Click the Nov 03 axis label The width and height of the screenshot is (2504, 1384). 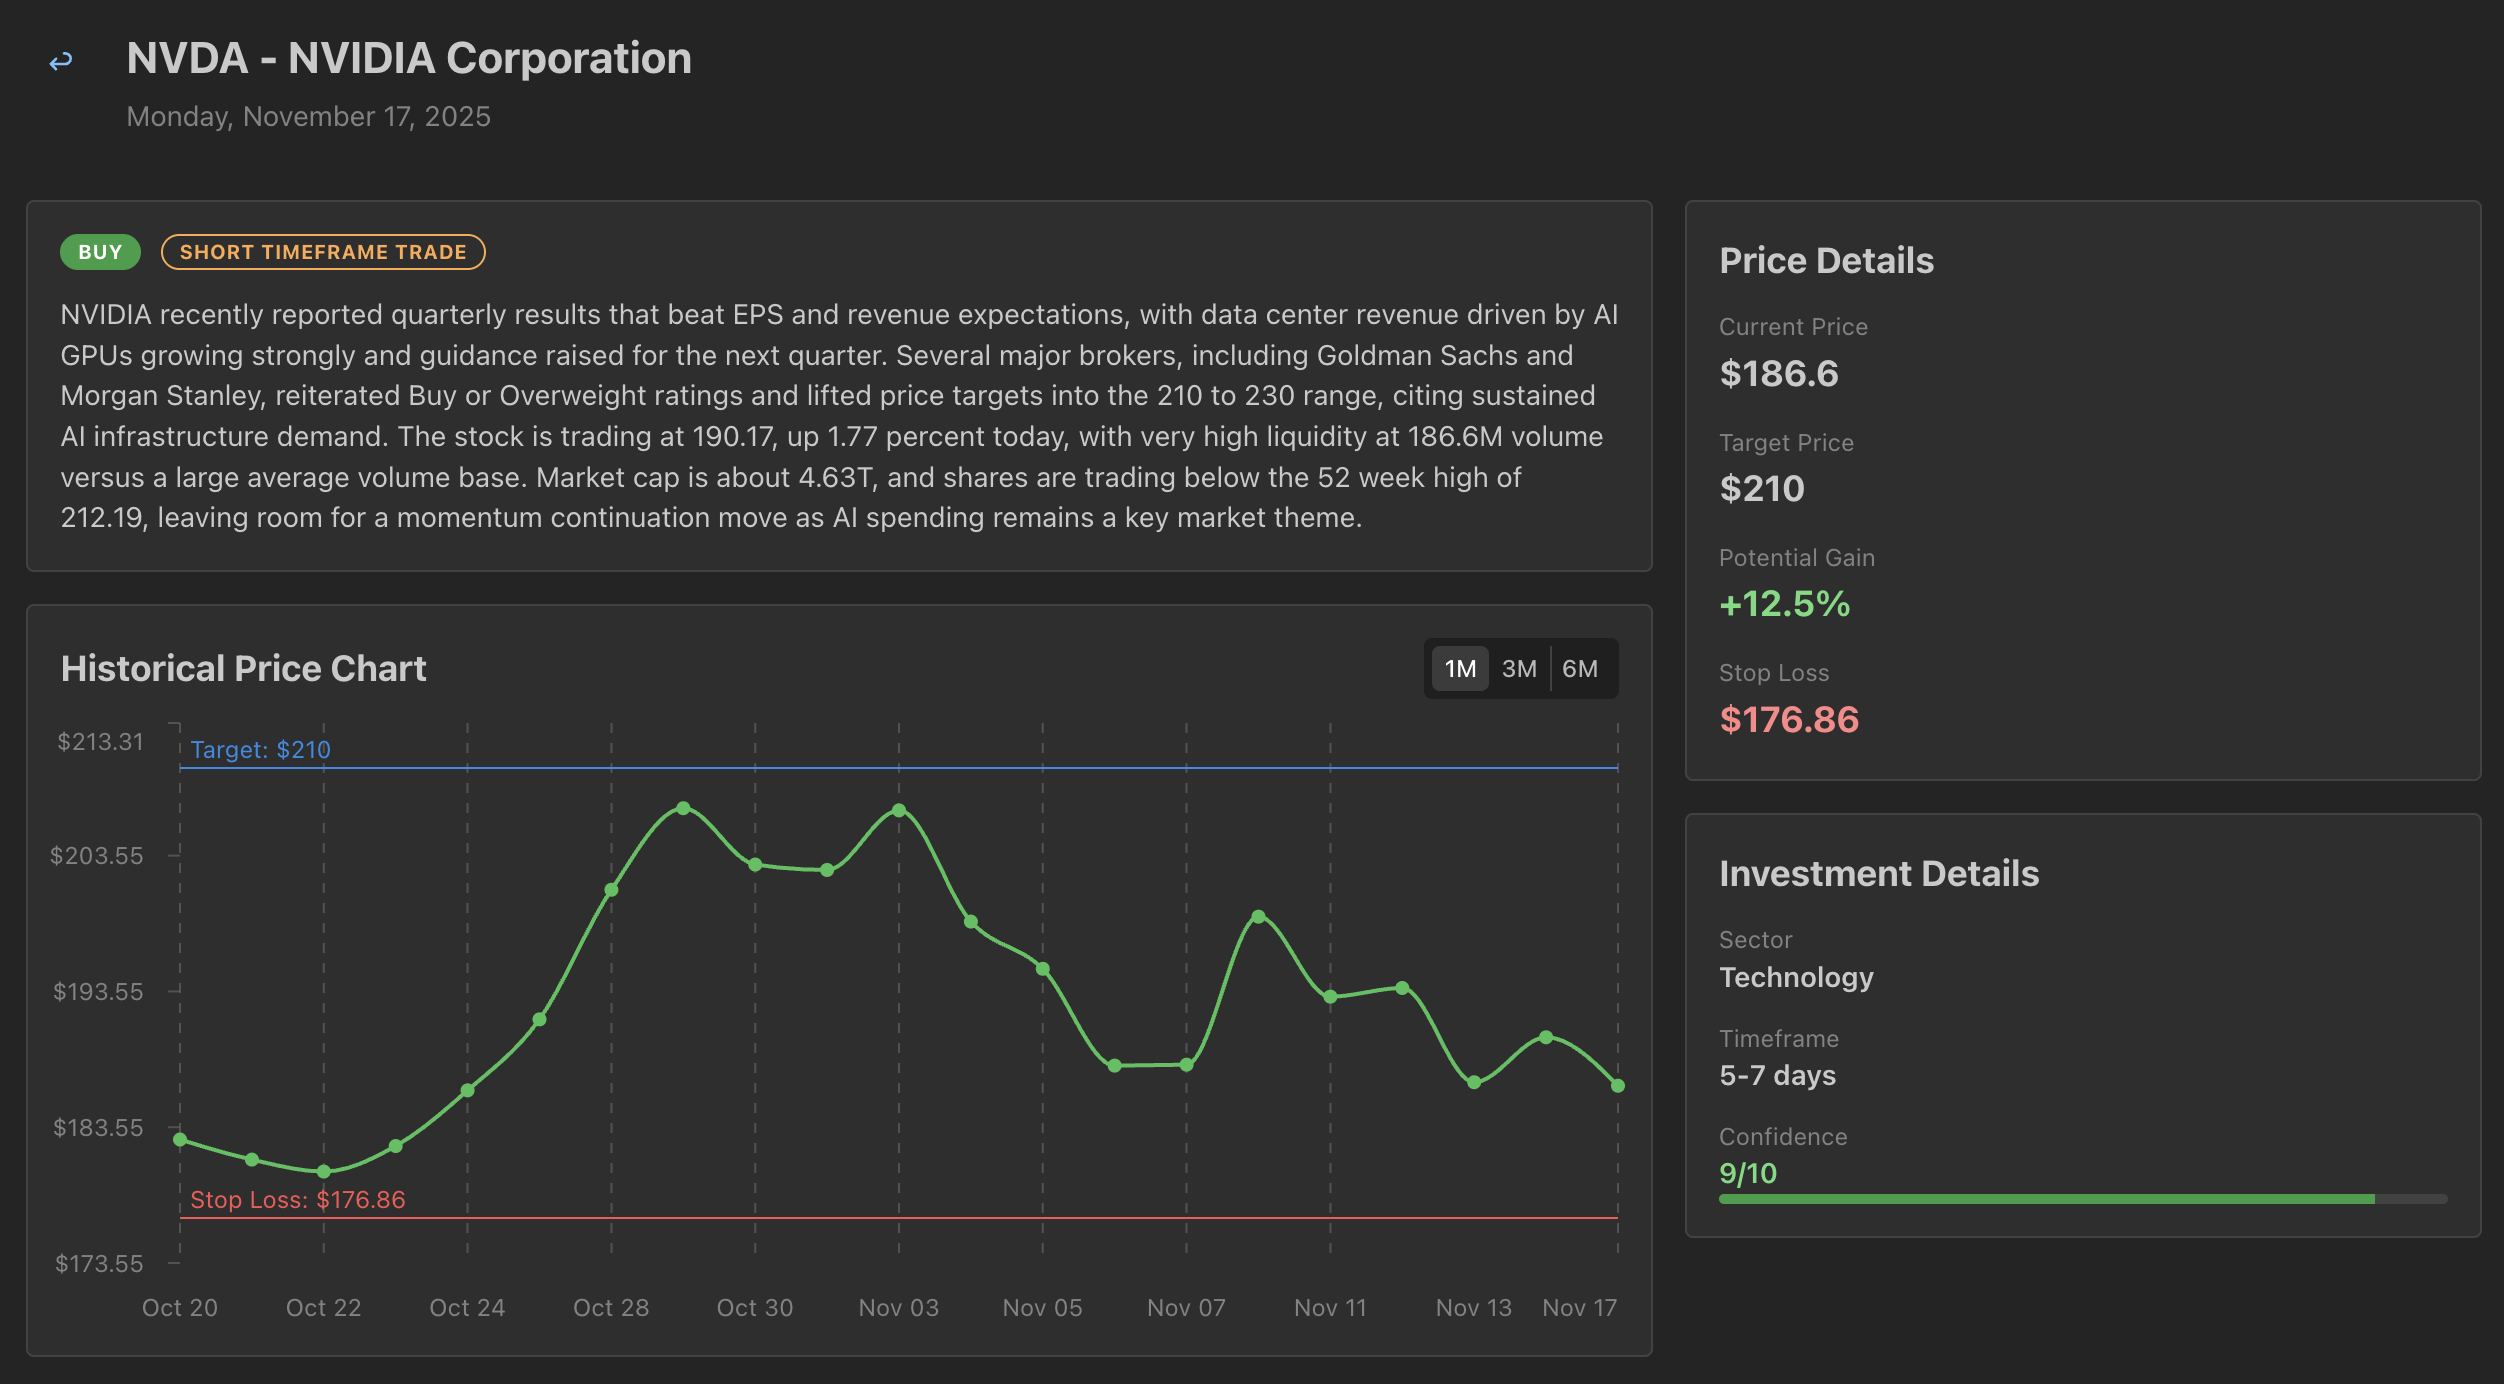click(x=898, y=1307)
